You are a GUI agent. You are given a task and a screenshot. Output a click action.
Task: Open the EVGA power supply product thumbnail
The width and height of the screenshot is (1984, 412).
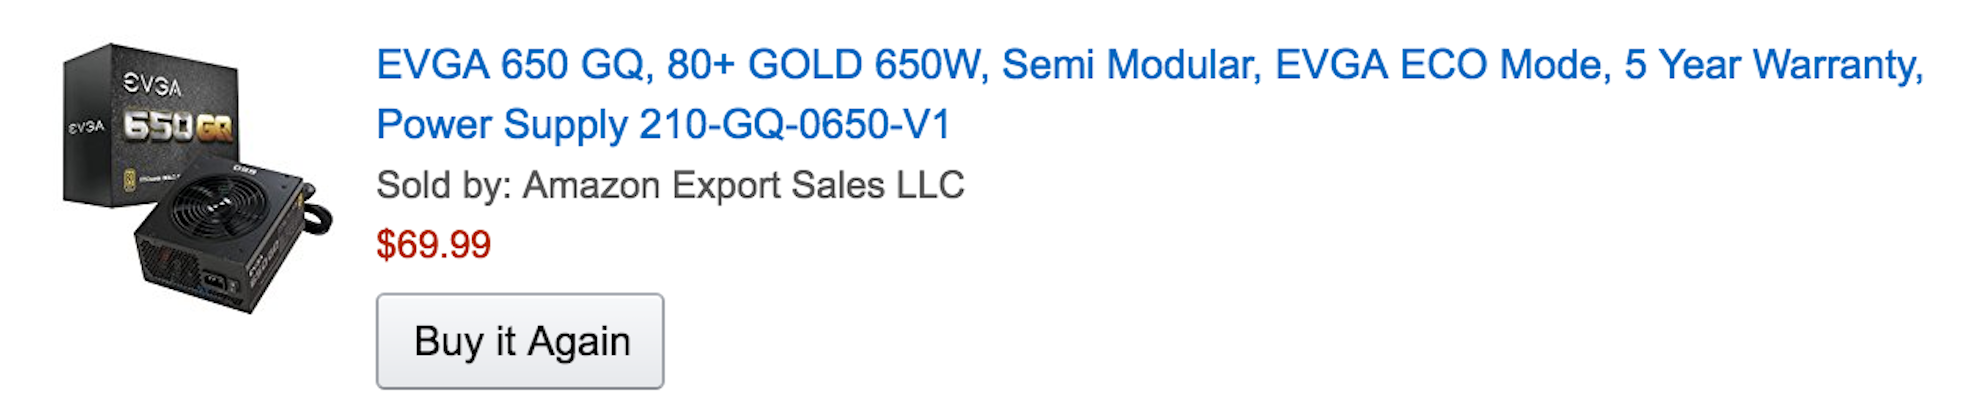197,178
